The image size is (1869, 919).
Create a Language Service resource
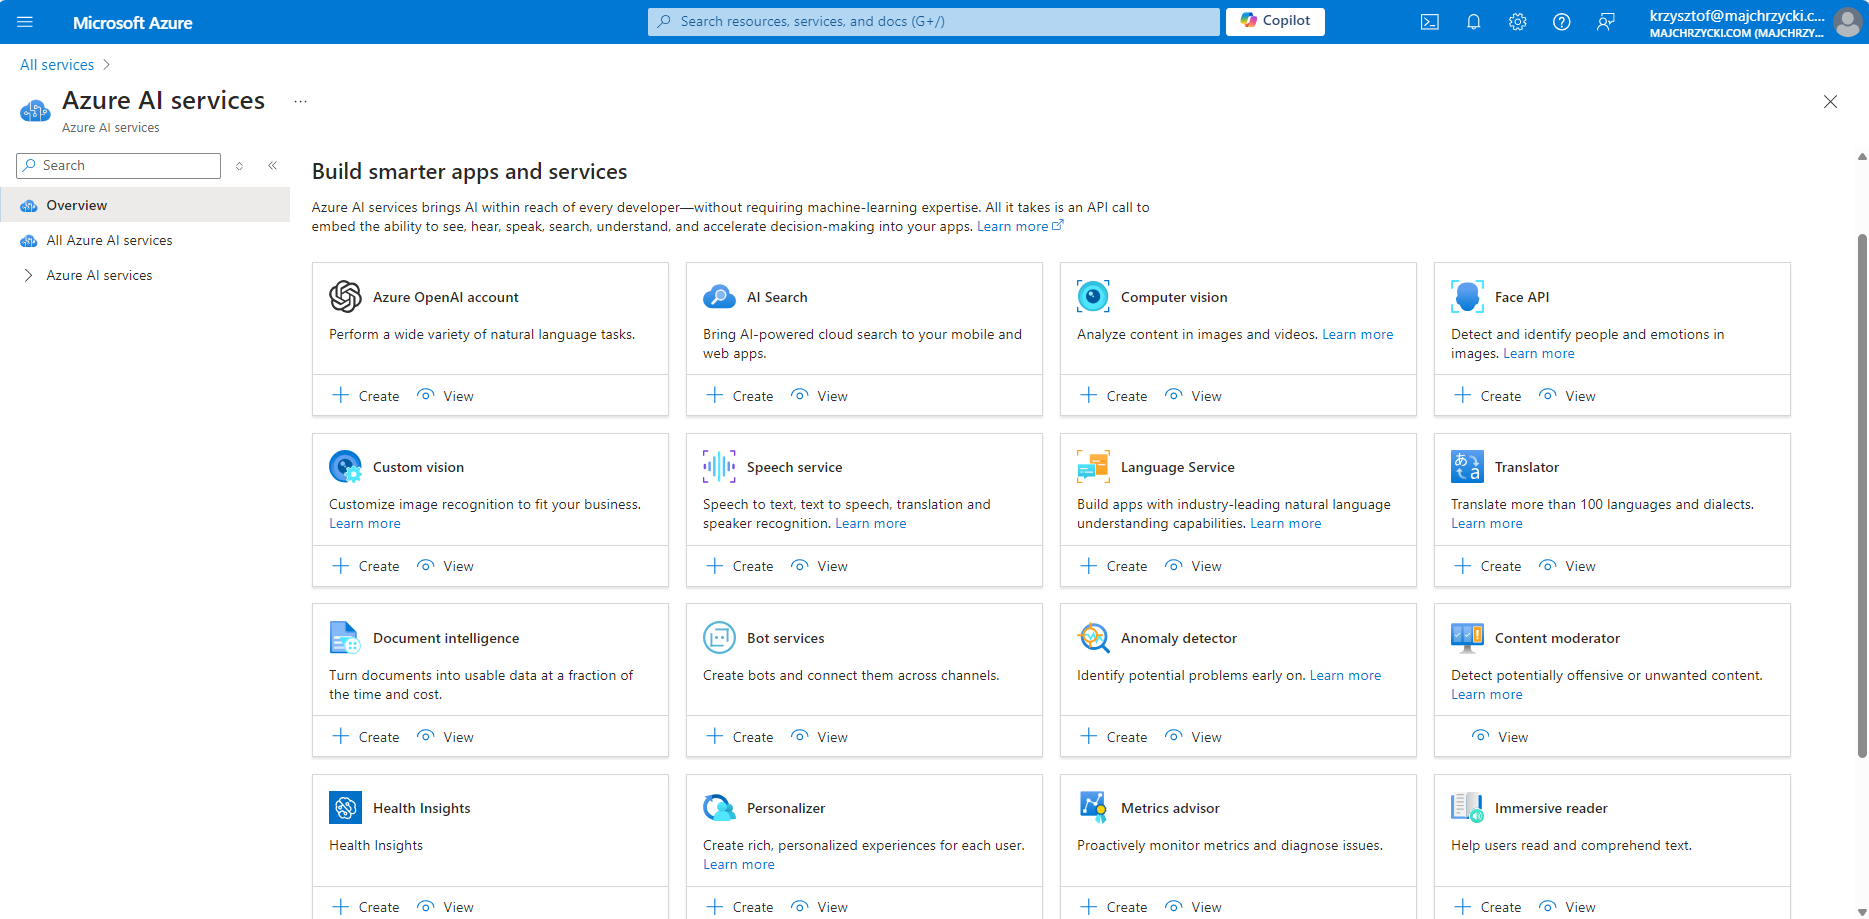[1114, 566]
